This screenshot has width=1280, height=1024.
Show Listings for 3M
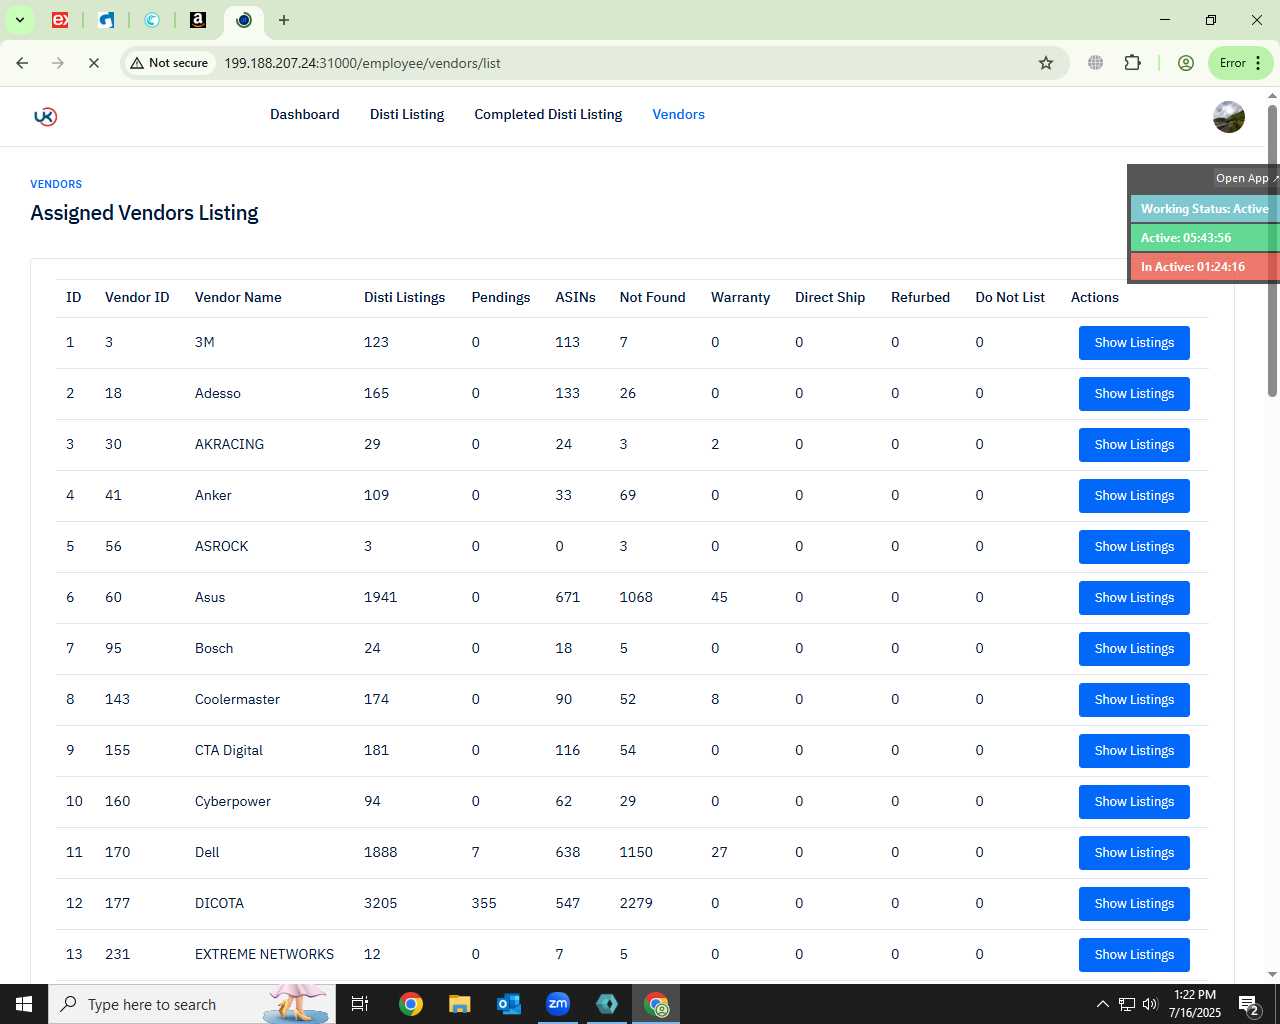[x=1134, y=343]
